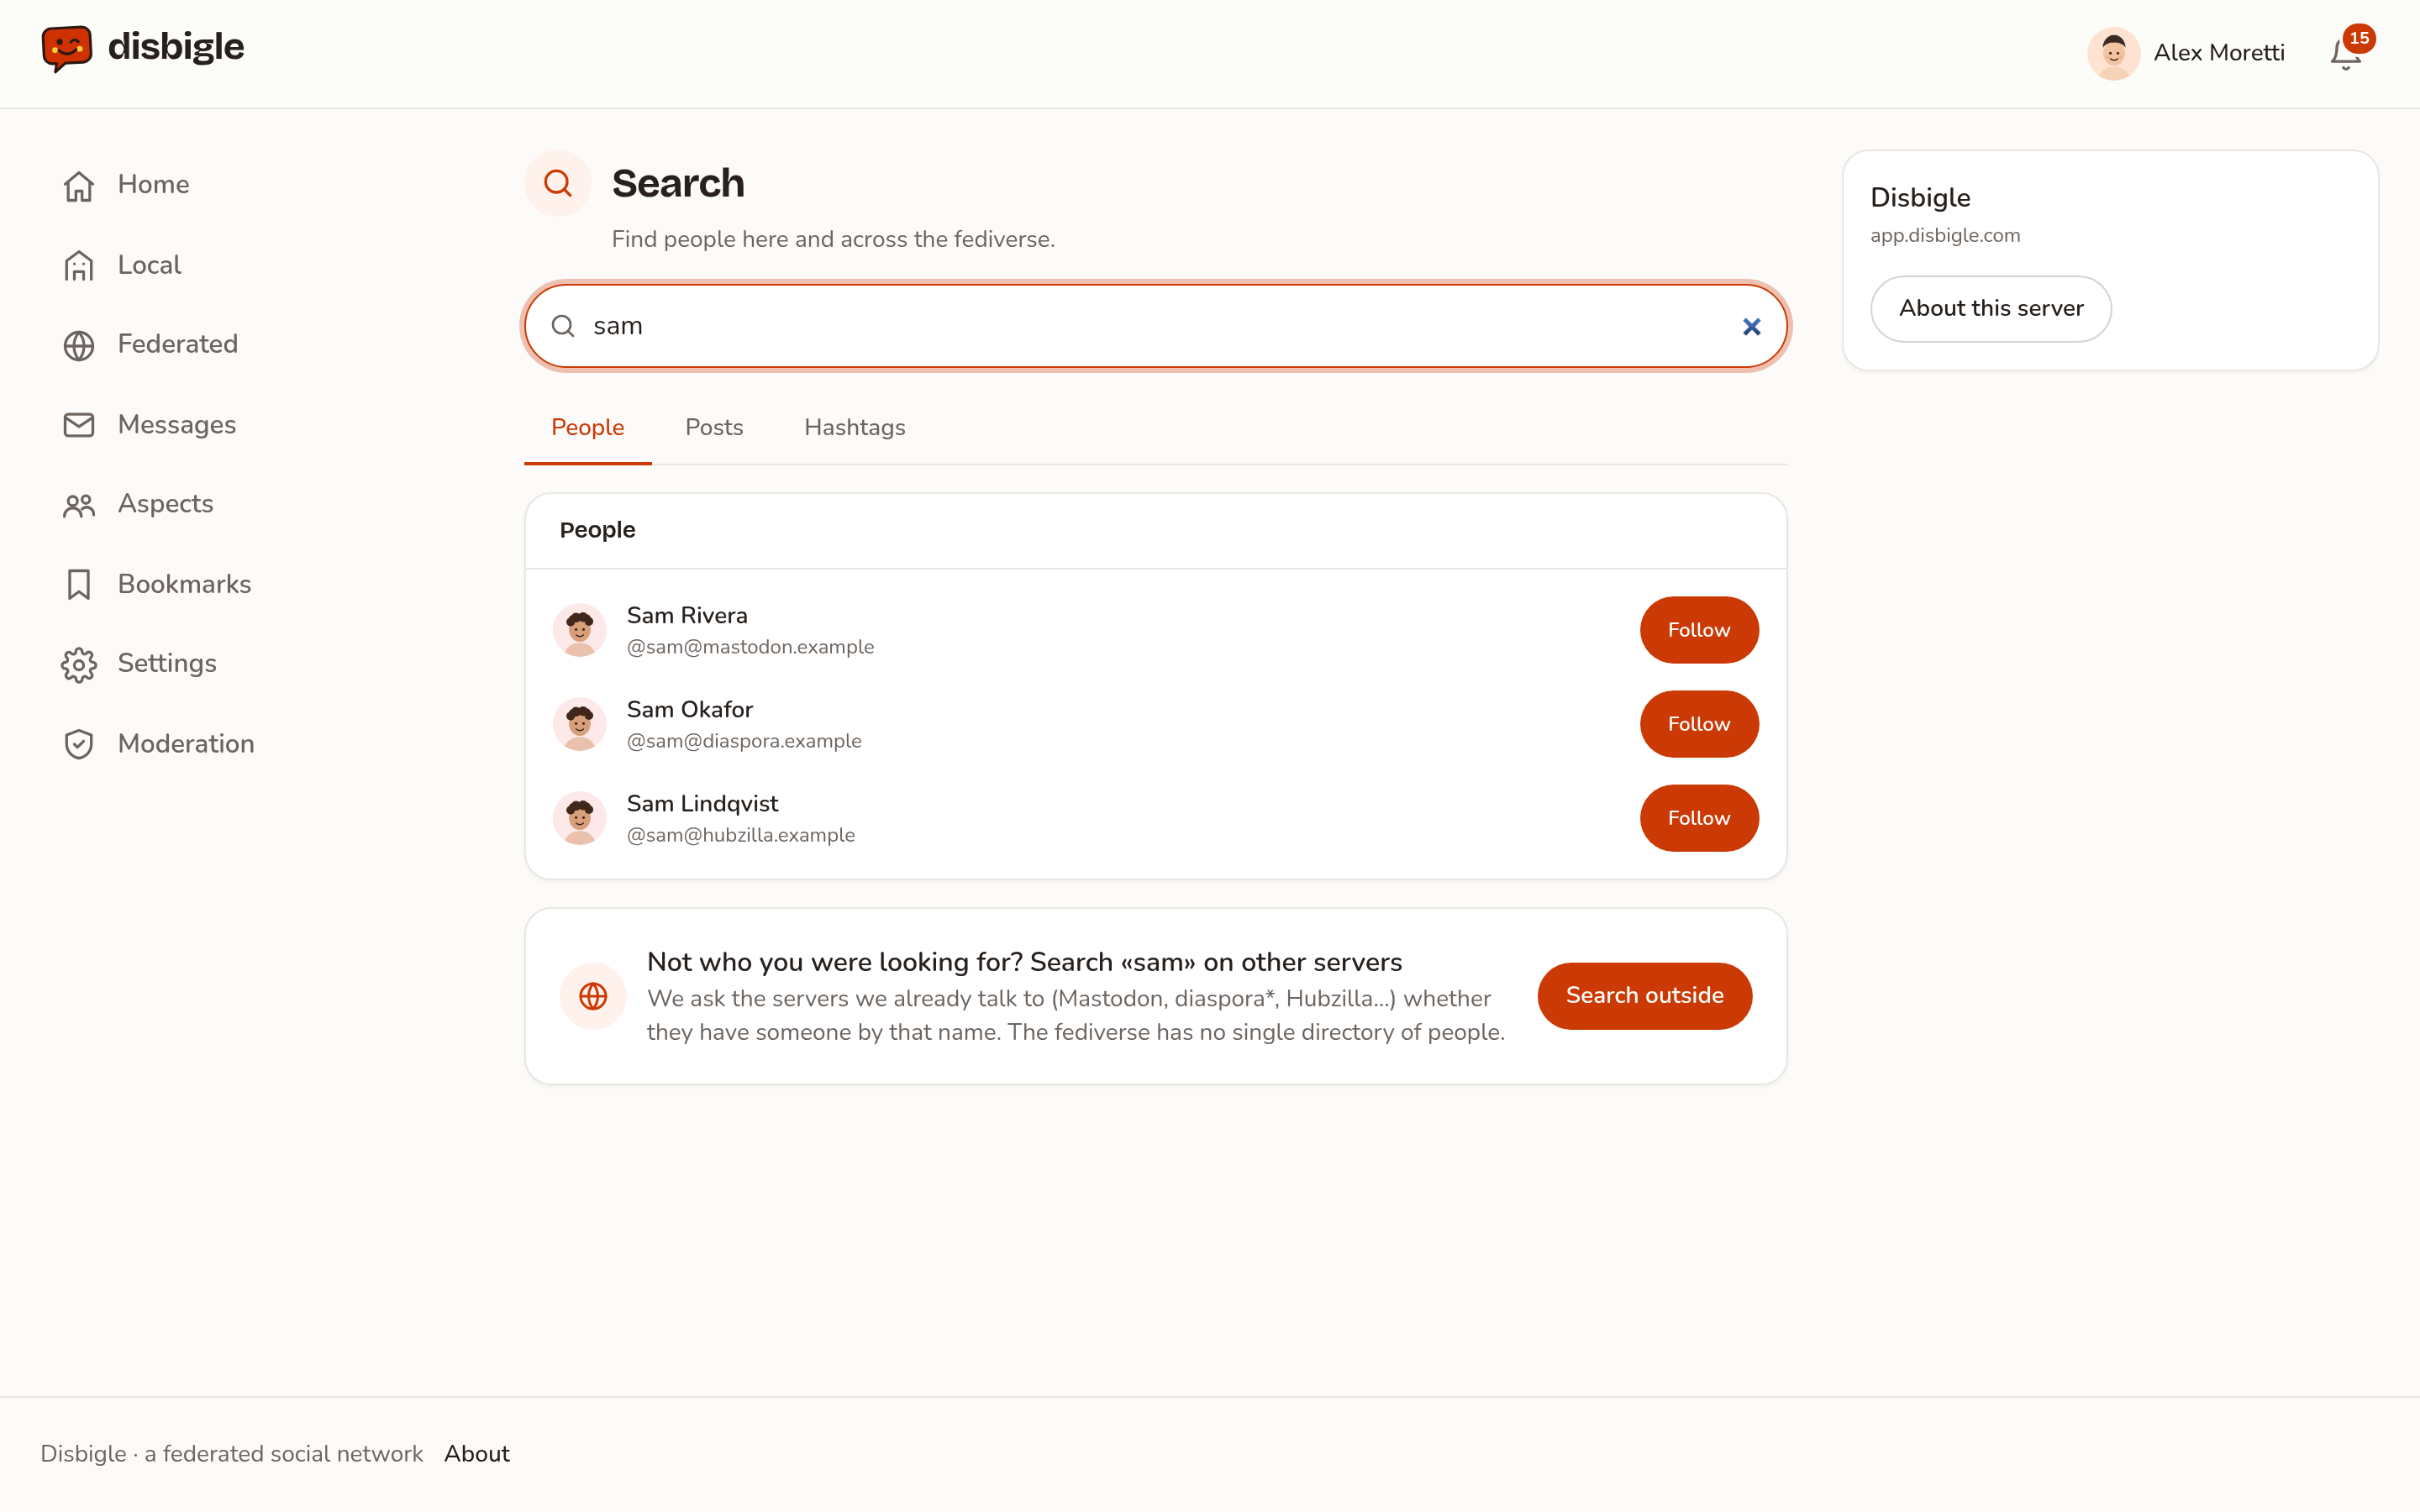Focus the search field containing 'sam'
2420x1512 pixels.
coord(1156,326)
